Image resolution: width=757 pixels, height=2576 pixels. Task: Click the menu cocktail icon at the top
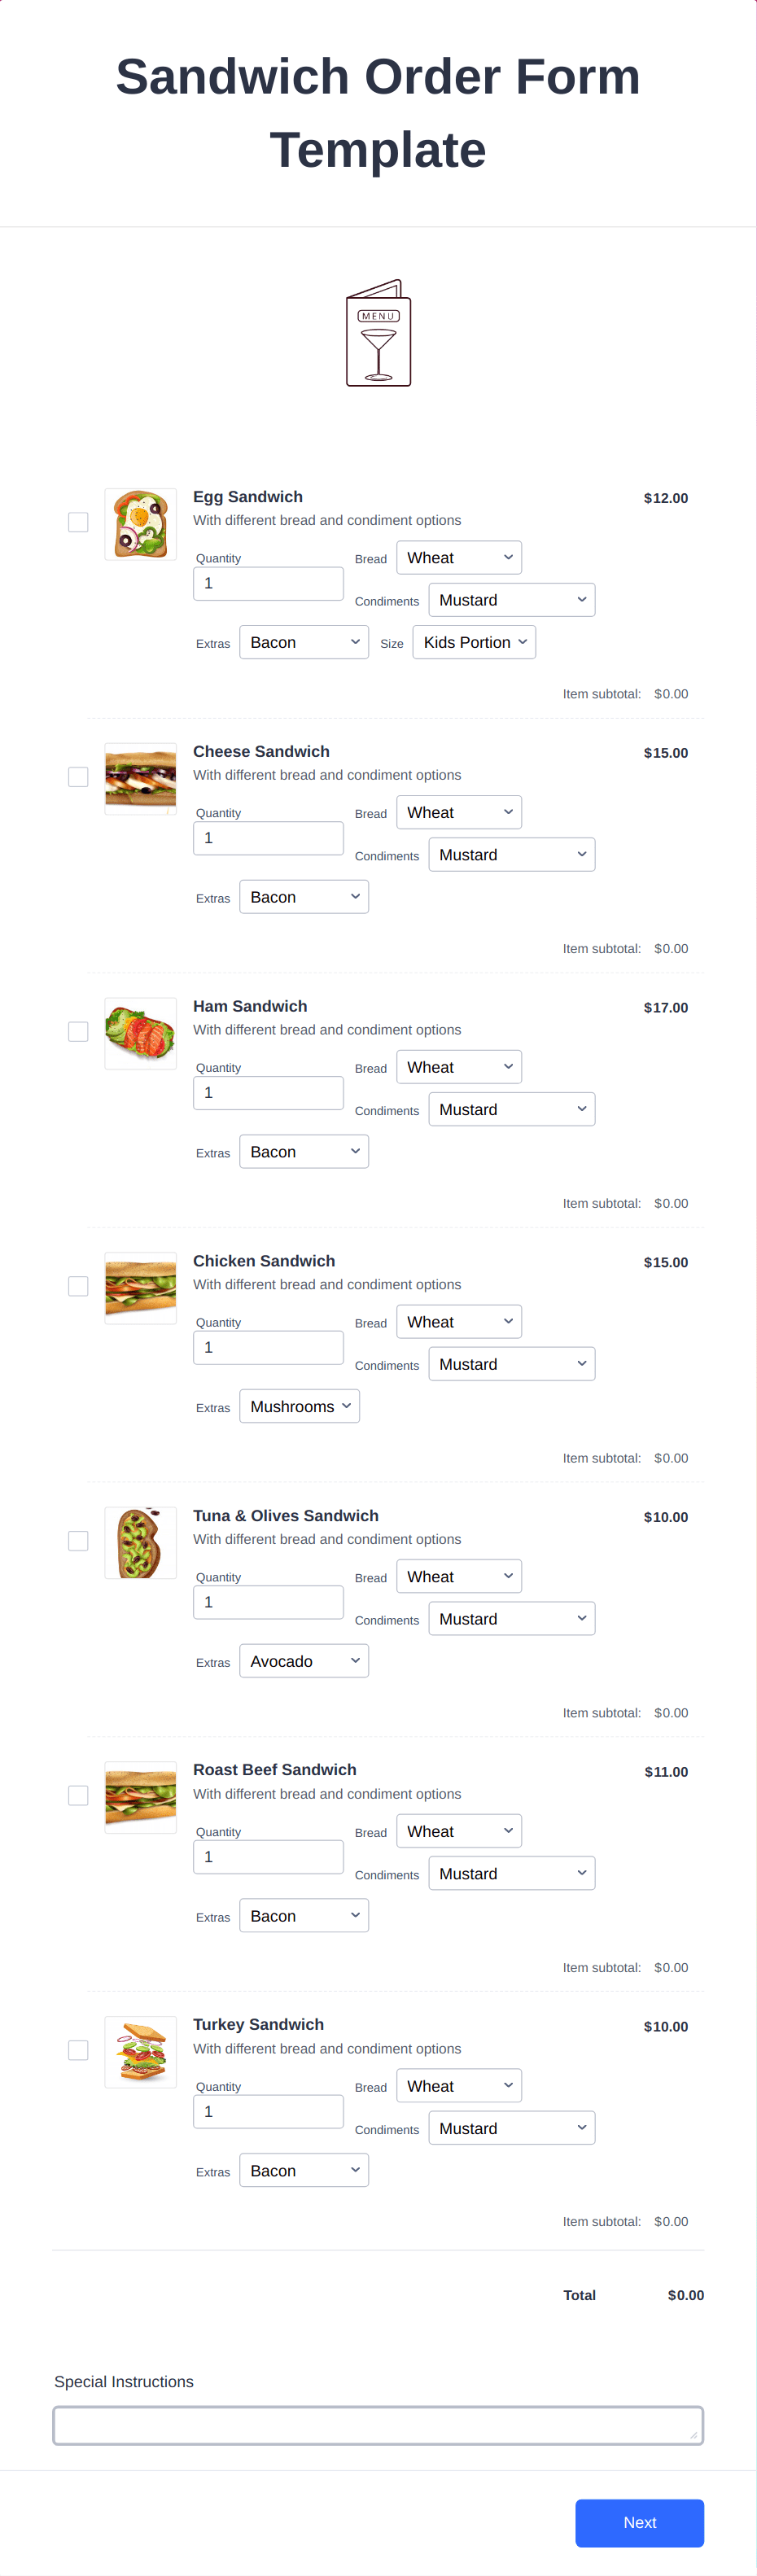(378, 334)
